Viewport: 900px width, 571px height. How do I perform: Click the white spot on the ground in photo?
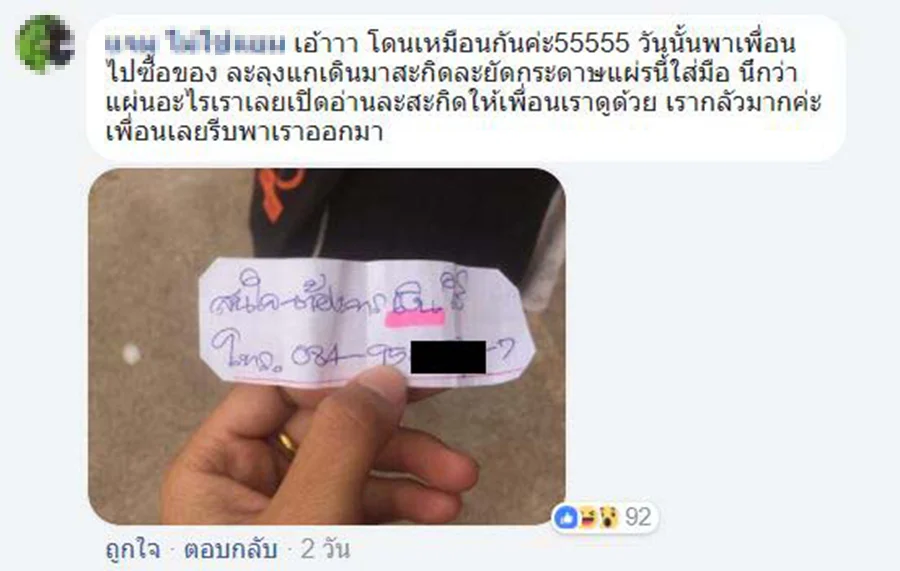point(131,354)
